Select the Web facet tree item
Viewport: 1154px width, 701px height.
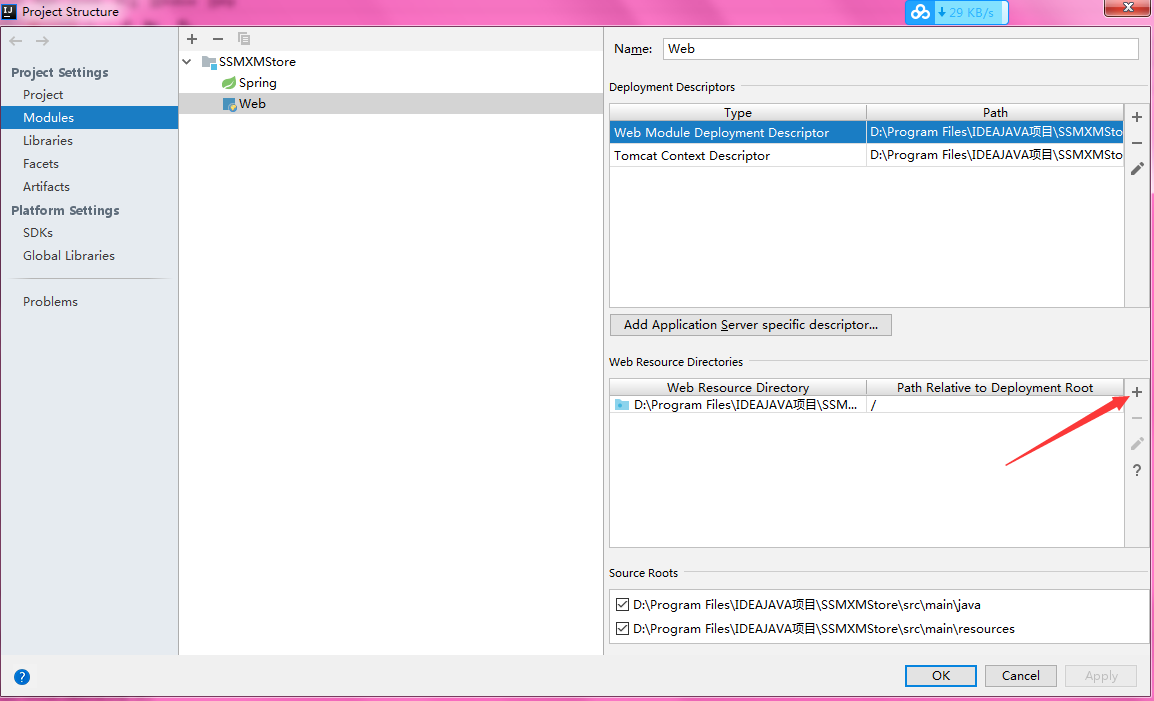click(x=252, y=104)
